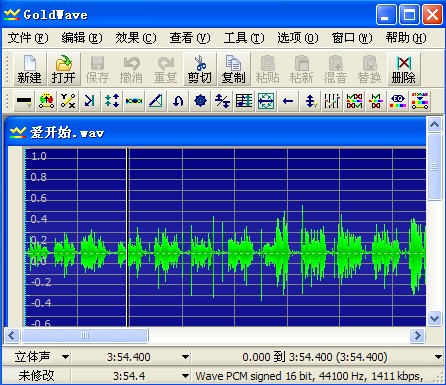Click the Y/X Dynamics effect icon

pyautogui.click(x=68, y=101)
